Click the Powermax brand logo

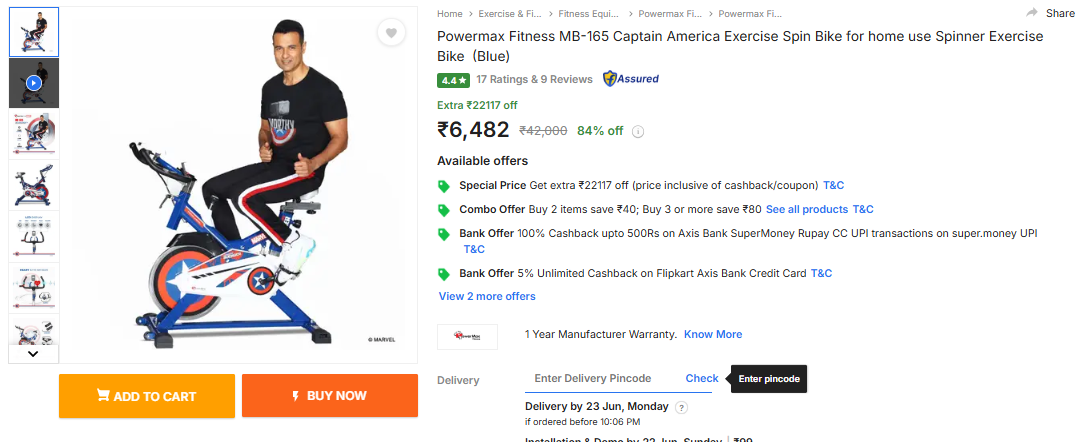click(468, 335)
